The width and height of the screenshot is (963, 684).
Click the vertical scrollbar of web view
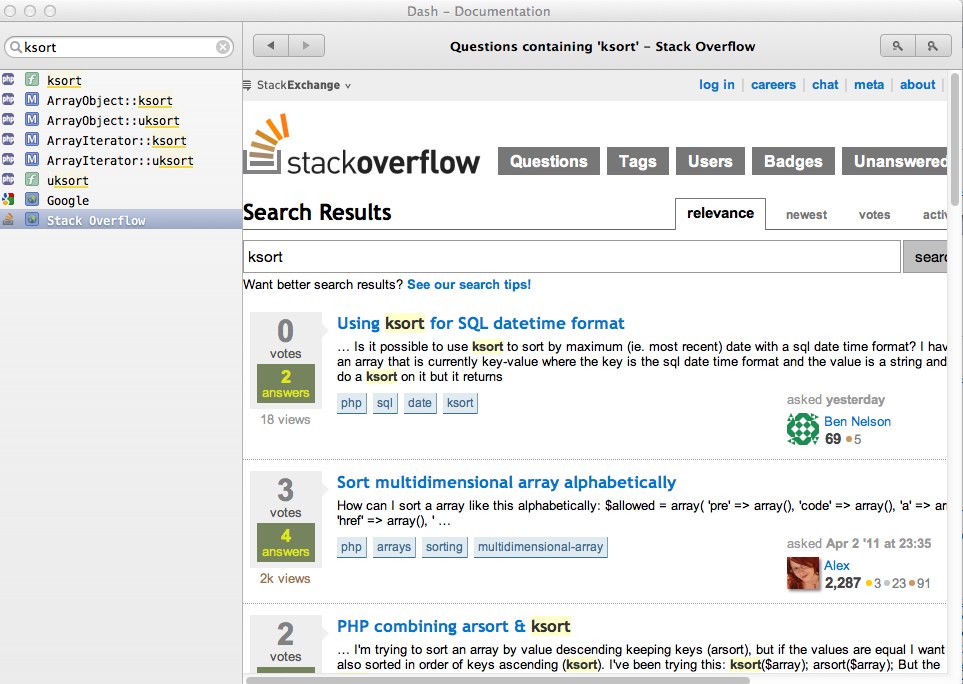click(x=954, y=140)
